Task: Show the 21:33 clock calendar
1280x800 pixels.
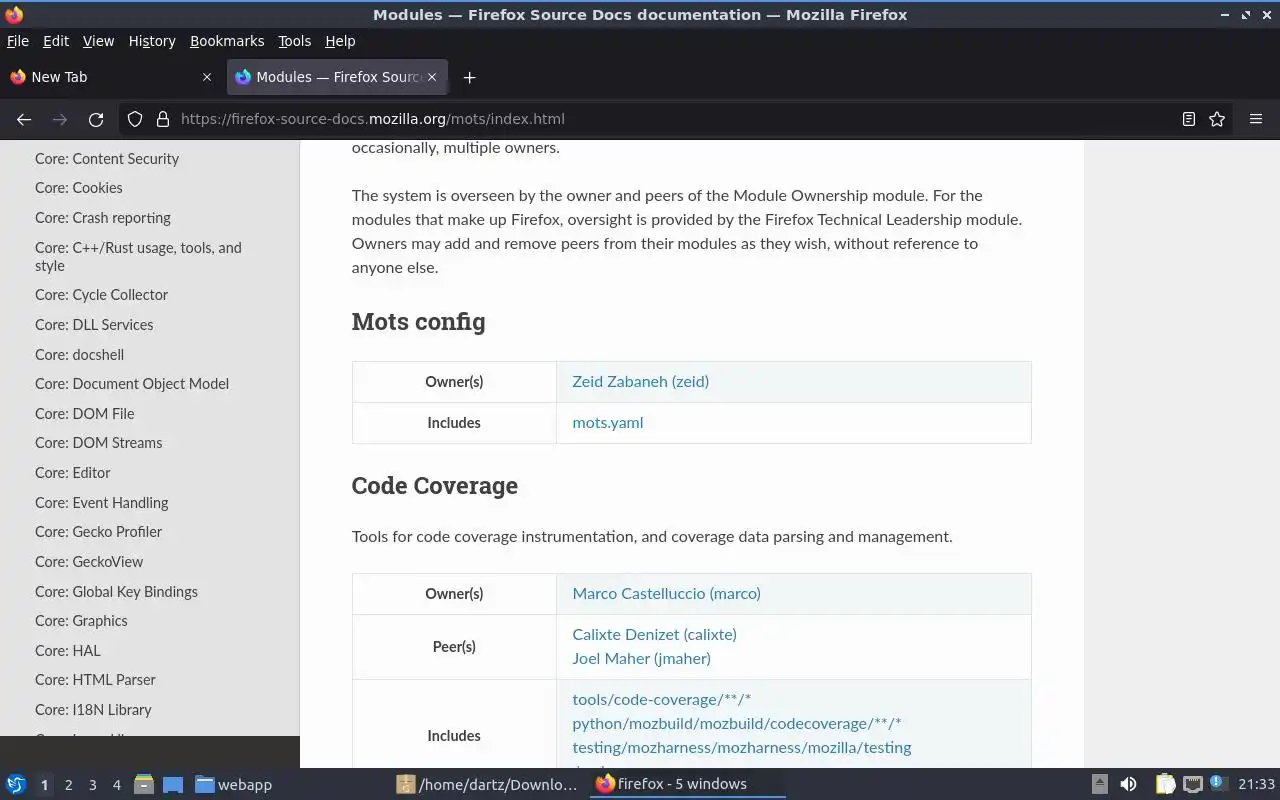Action: (x=1256, y=785)
